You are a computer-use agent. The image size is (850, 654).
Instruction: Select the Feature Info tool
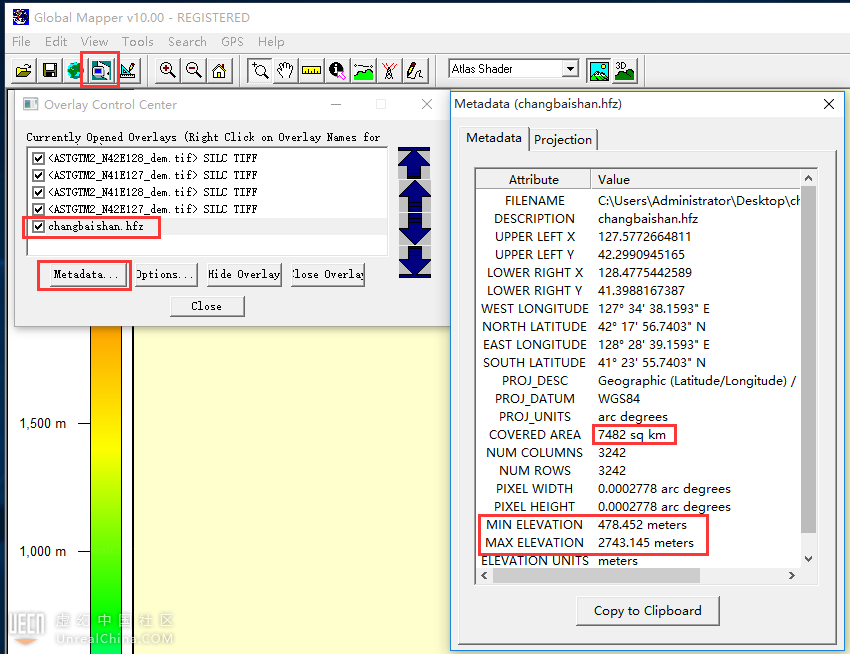[x=337, y=70]
